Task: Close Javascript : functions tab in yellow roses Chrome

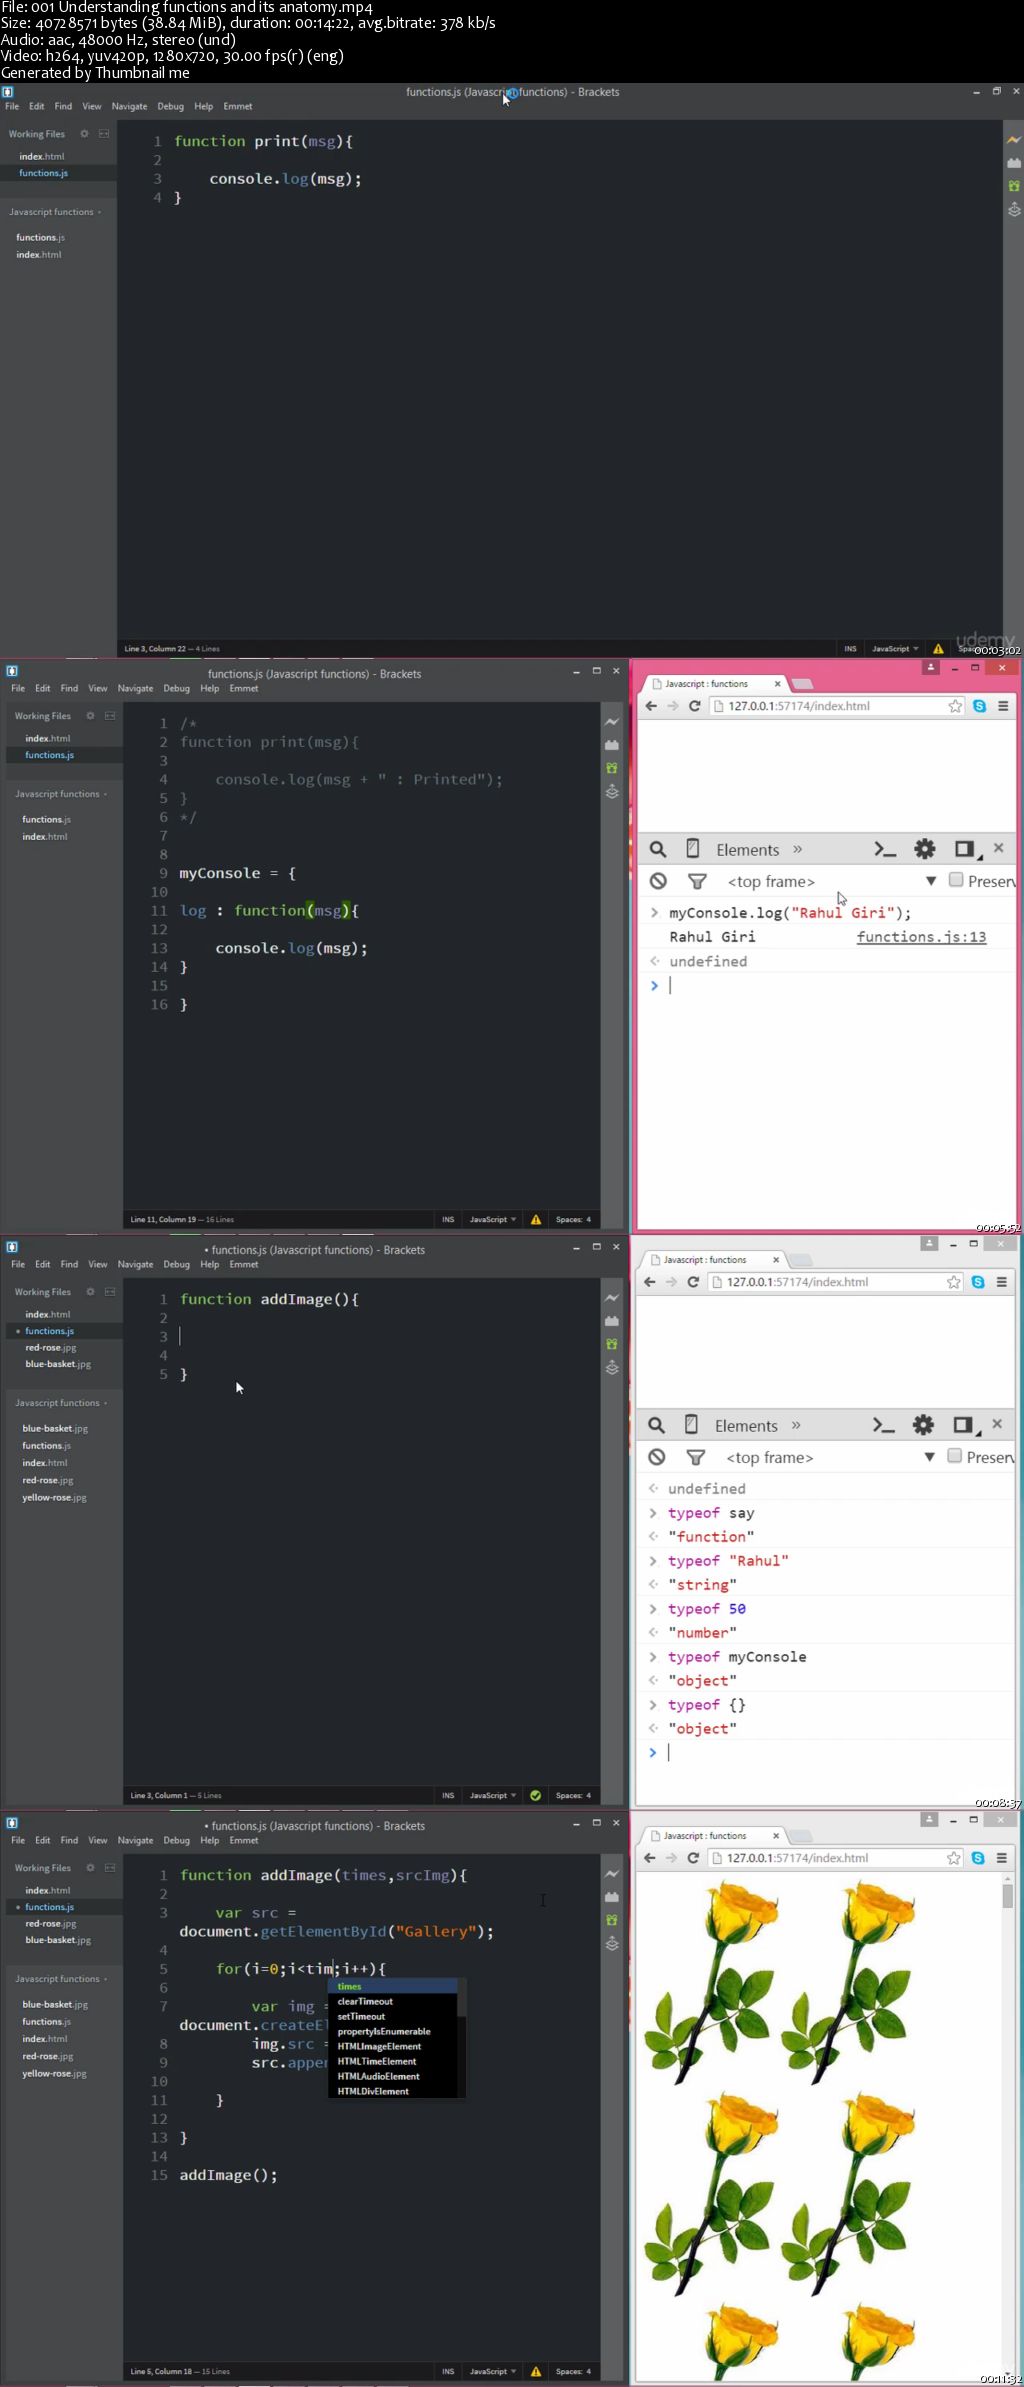Action: point(775,1836)
